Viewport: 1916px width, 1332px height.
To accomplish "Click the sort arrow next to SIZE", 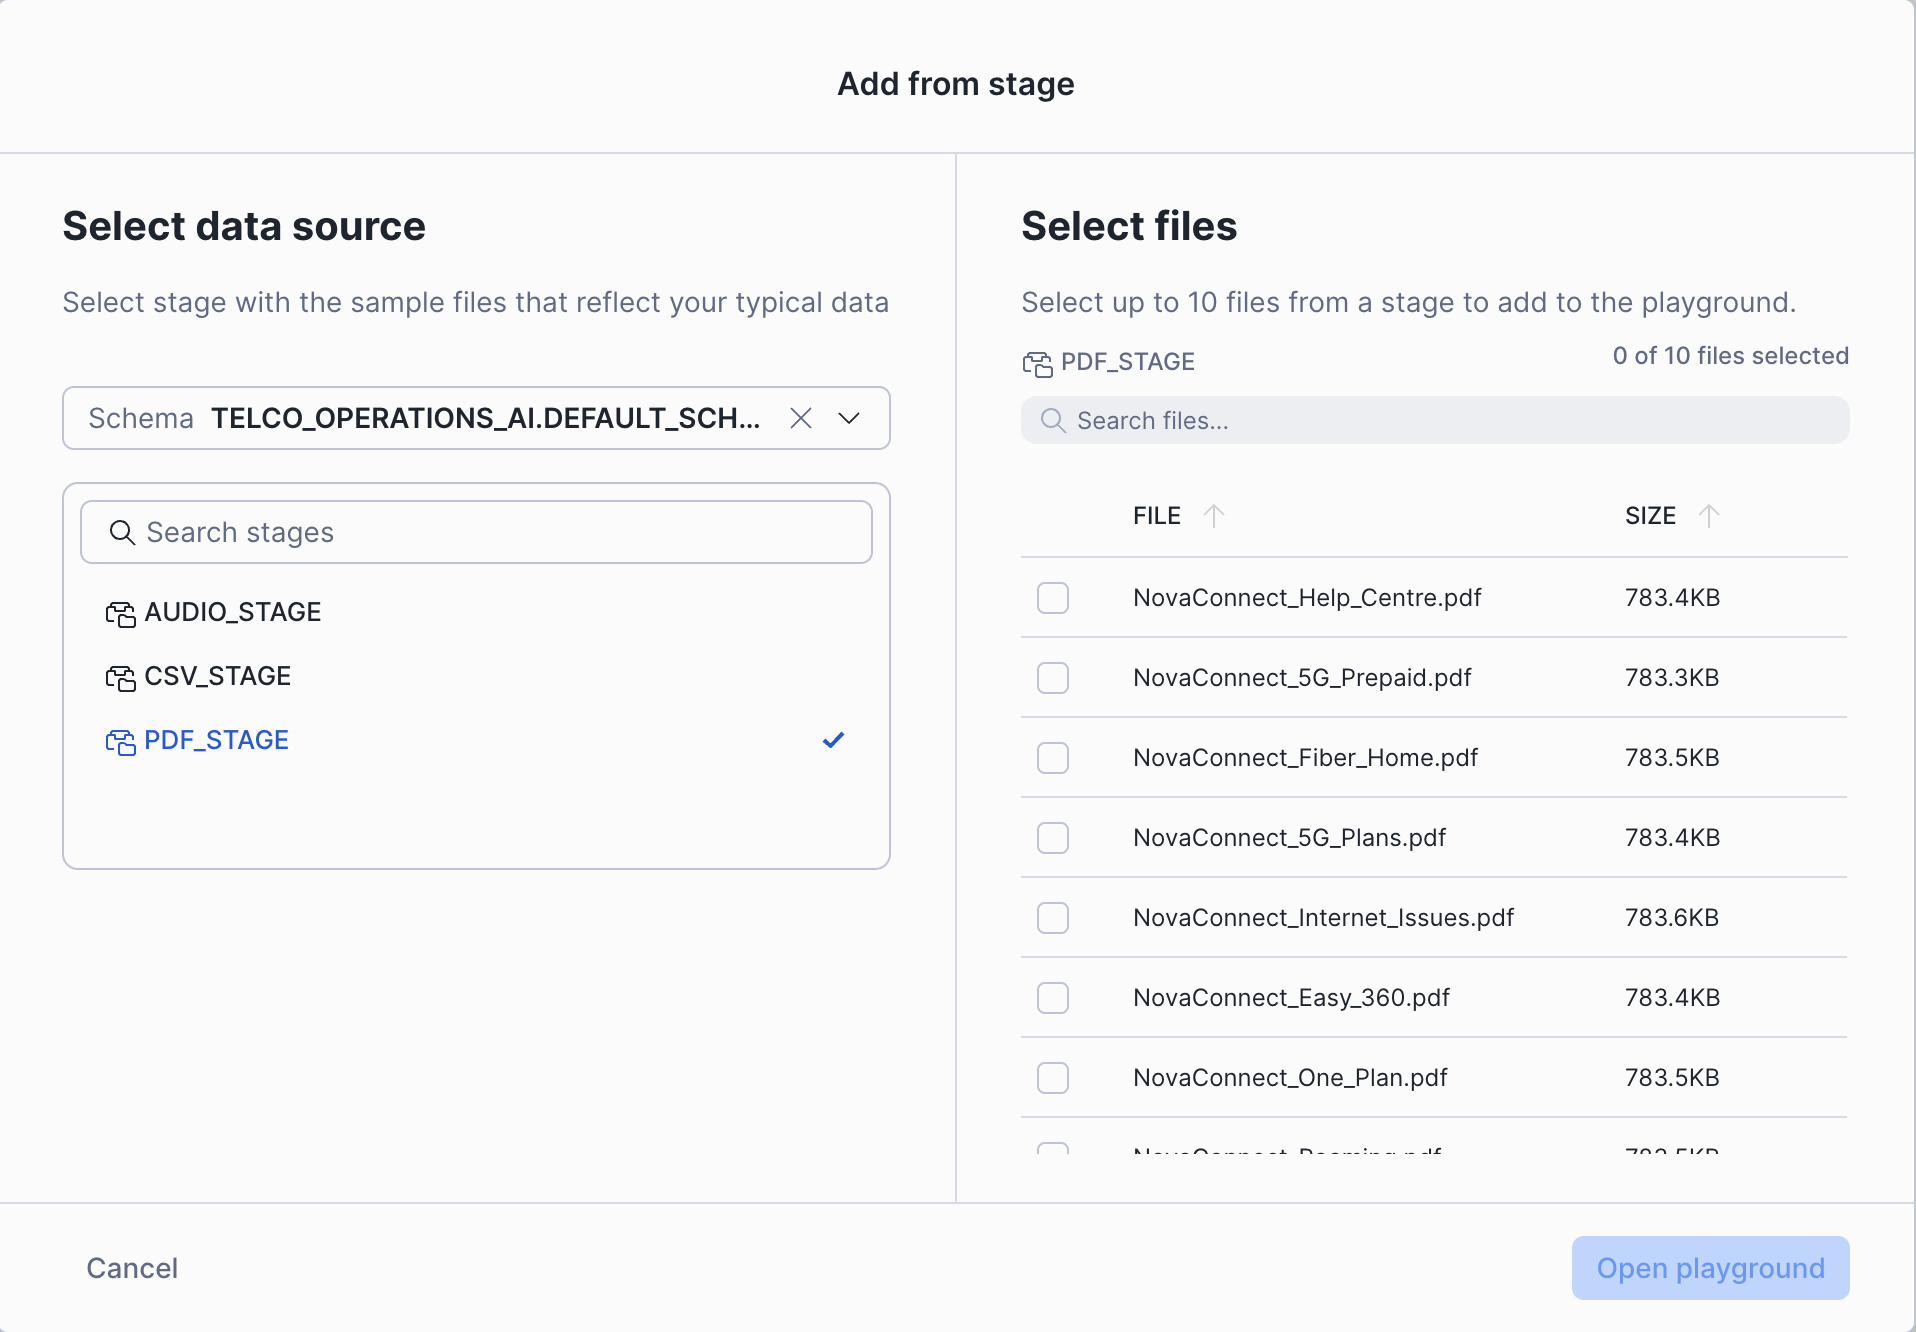I will pyautogui.click(x=1709, y=516).
